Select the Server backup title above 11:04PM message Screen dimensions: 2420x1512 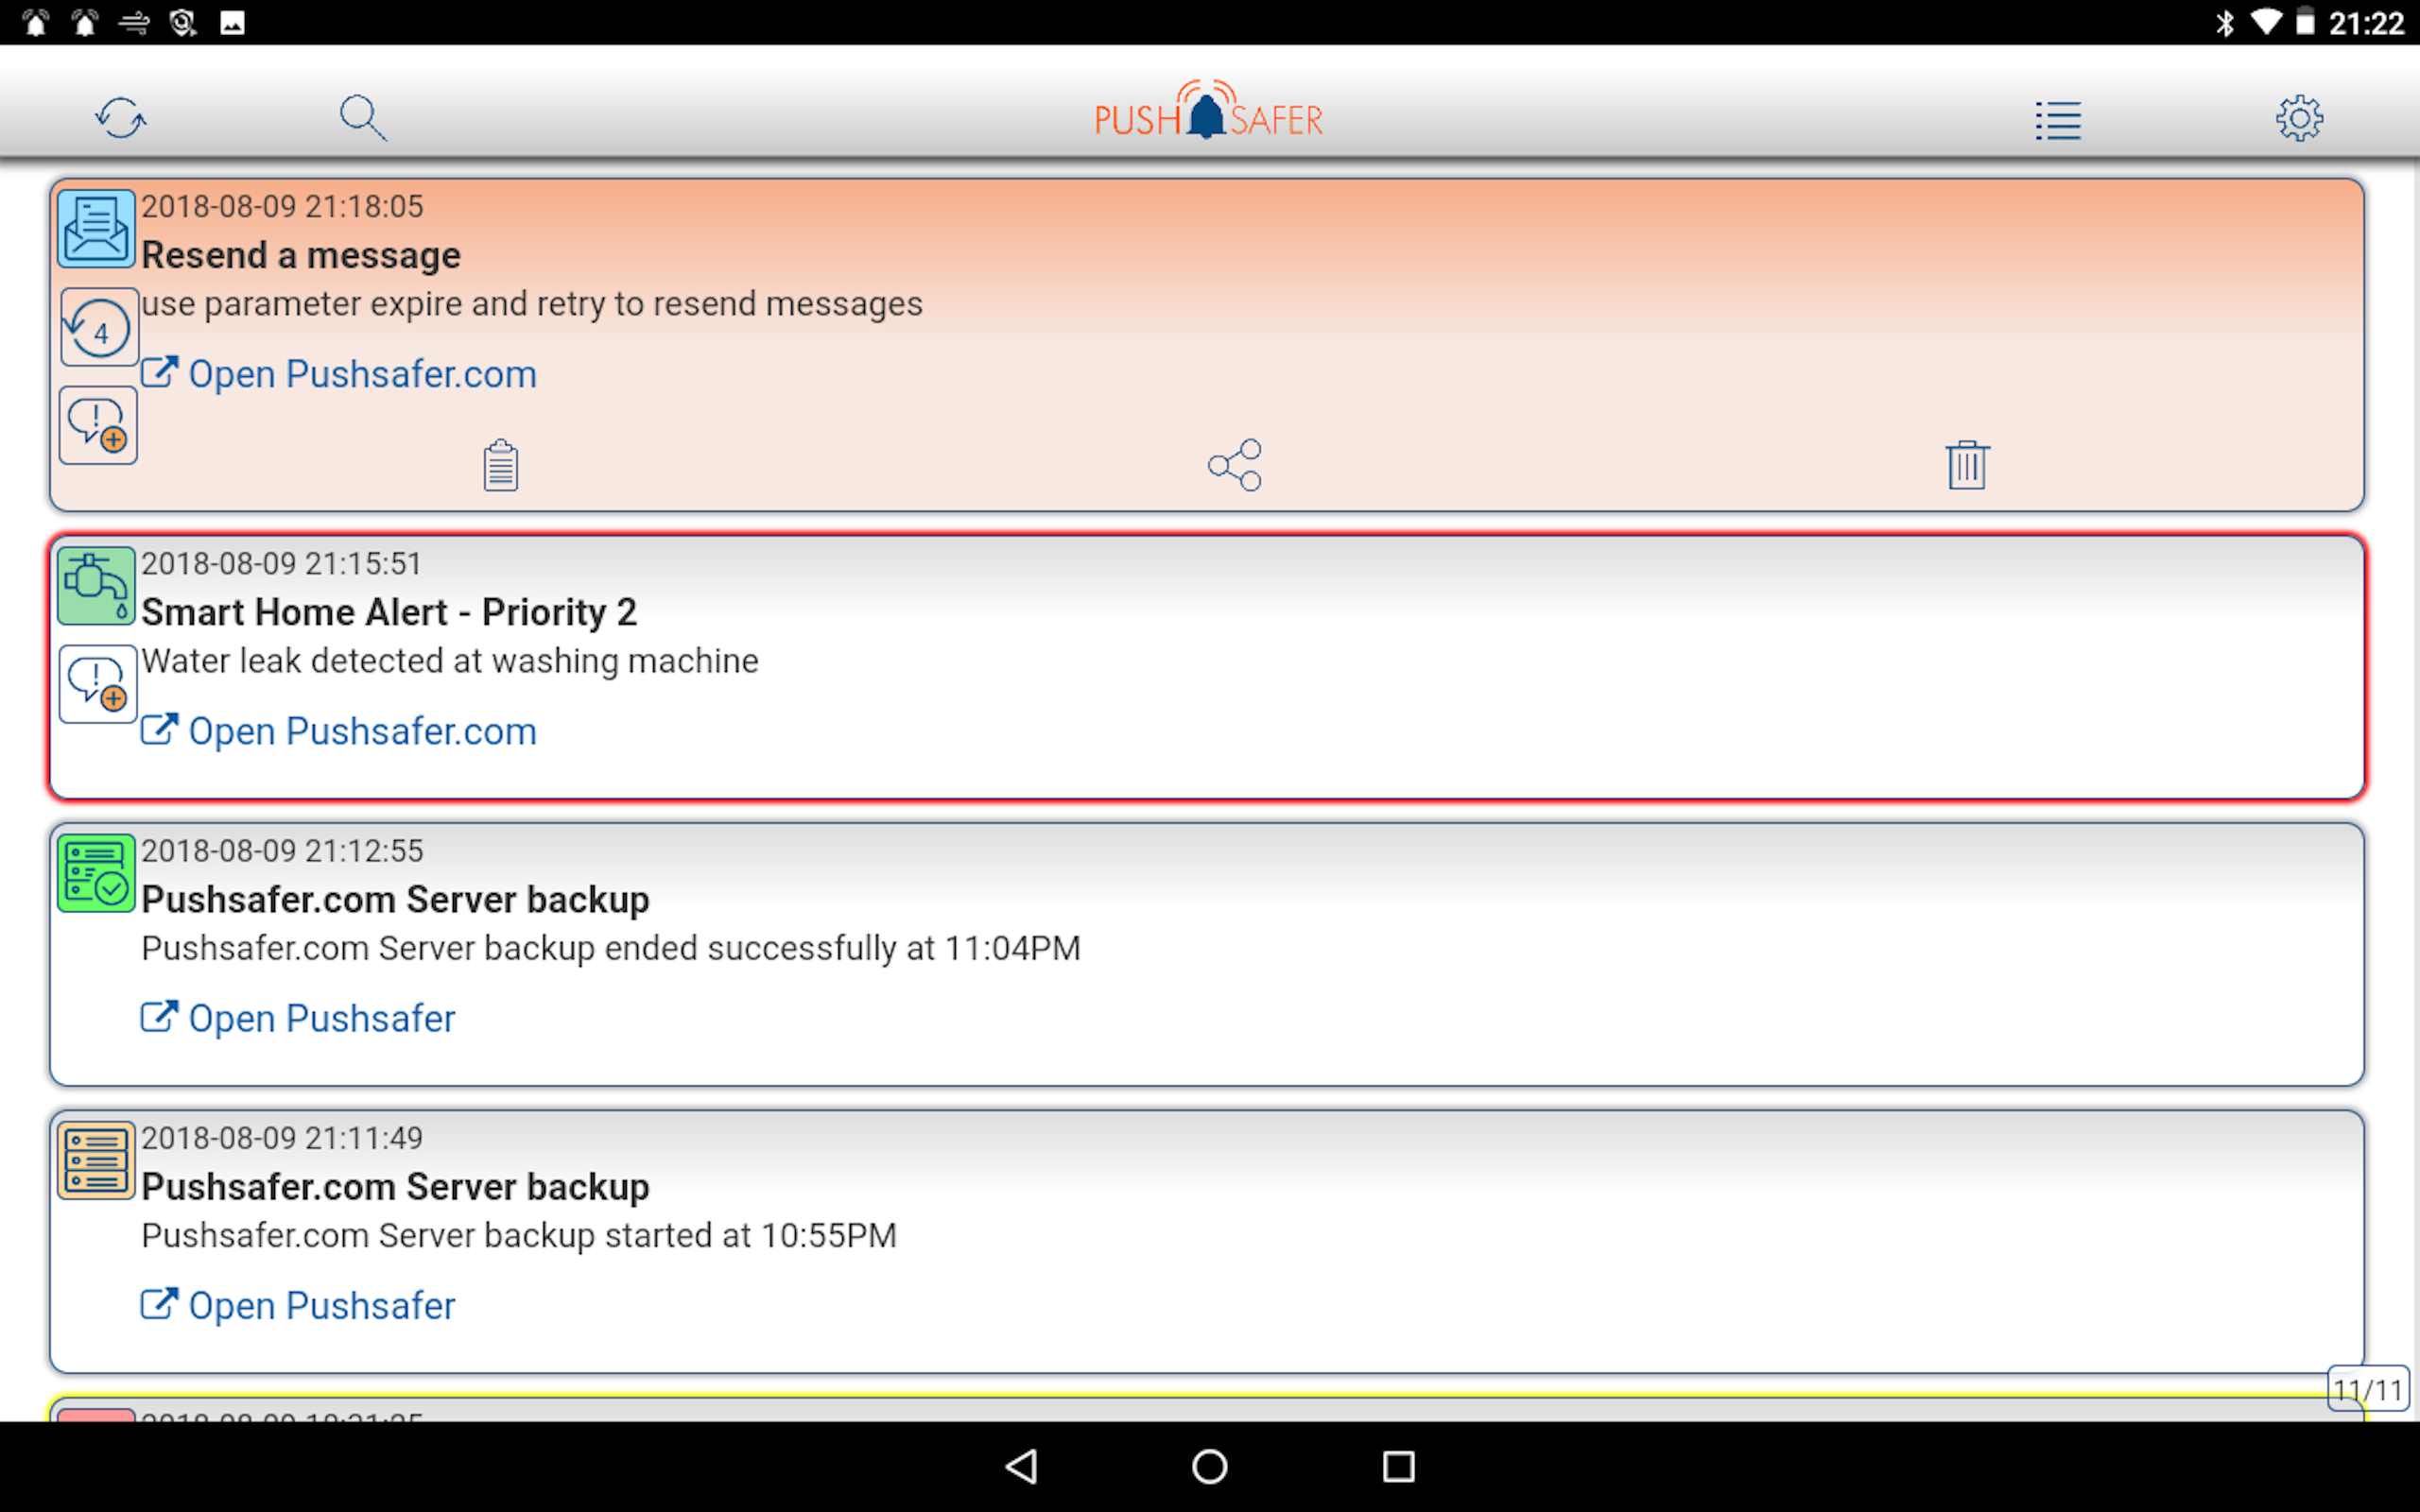[395, 899]
